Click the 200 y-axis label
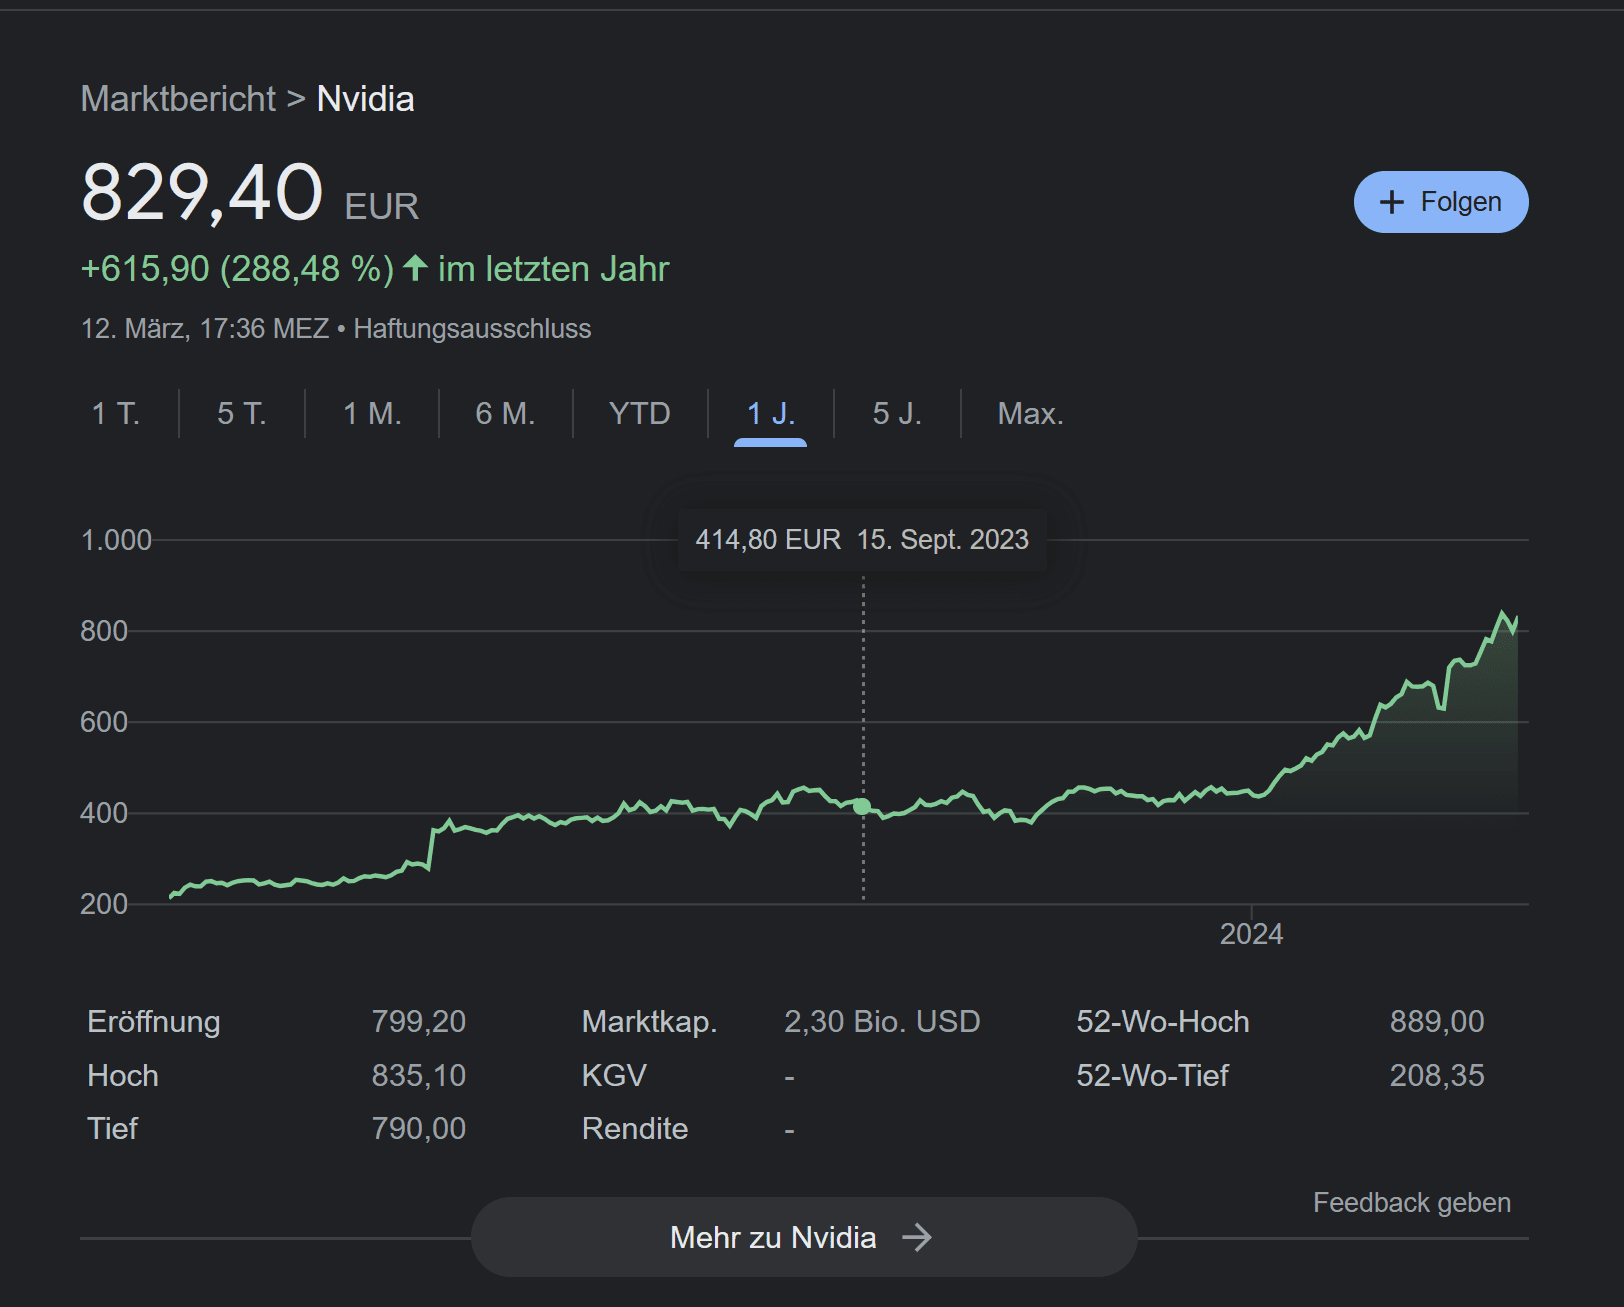The width and height of the screenshot is (1624, 1307). pos(104,904)
